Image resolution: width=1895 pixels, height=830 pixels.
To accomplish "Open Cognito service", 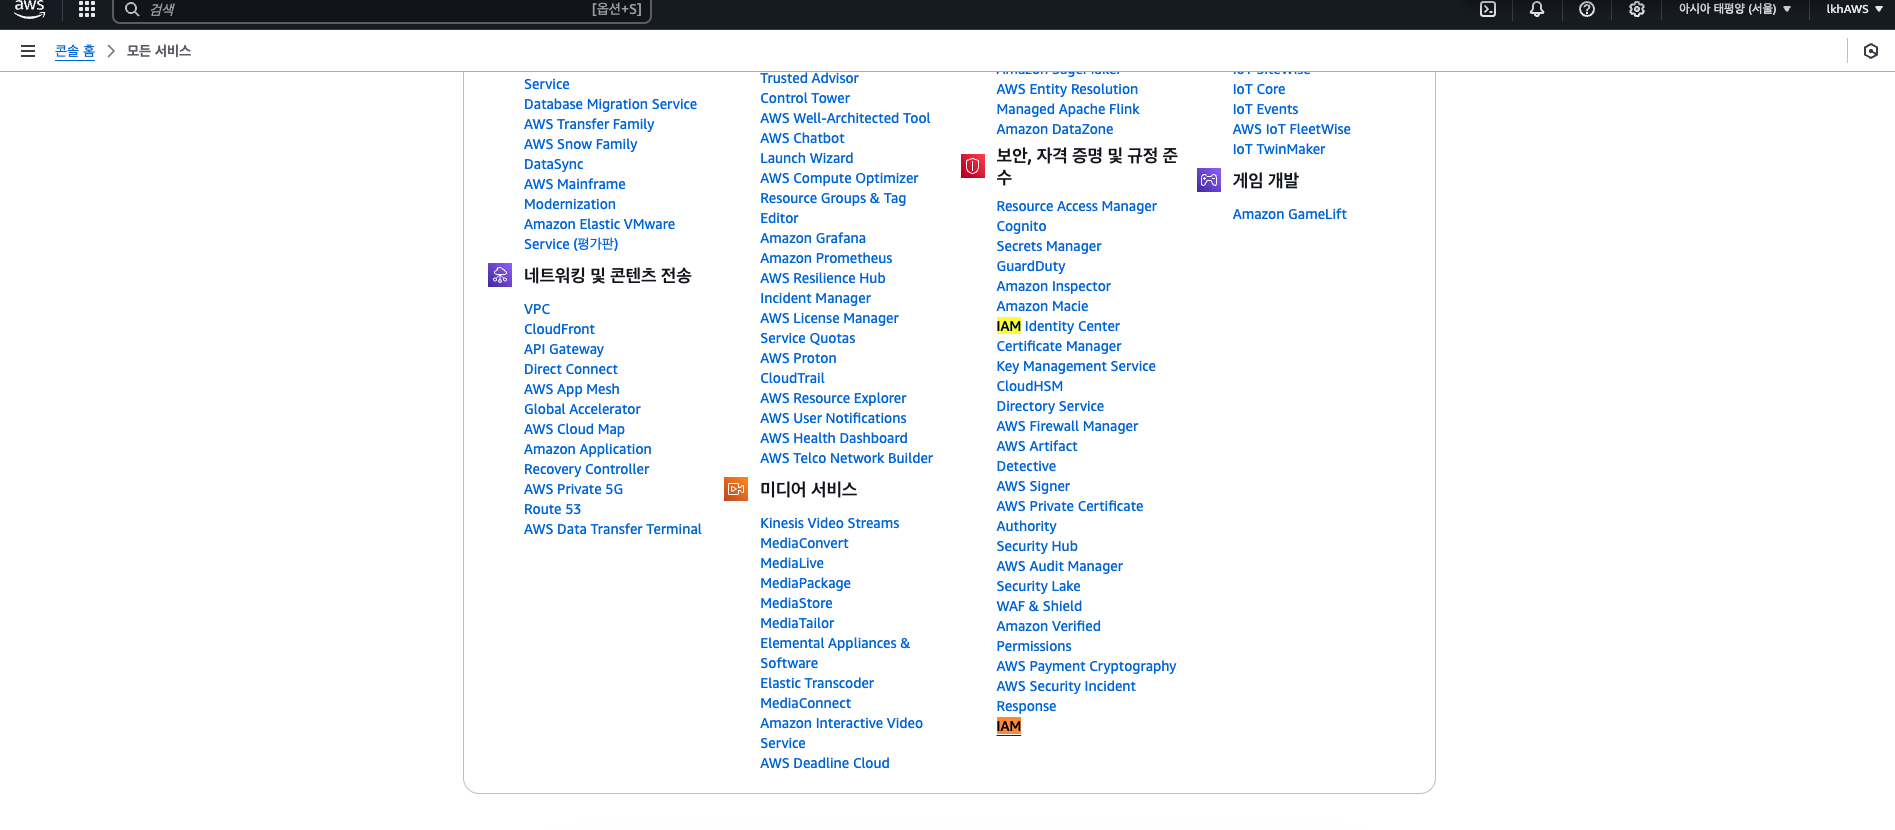I will pos(1021,226).
